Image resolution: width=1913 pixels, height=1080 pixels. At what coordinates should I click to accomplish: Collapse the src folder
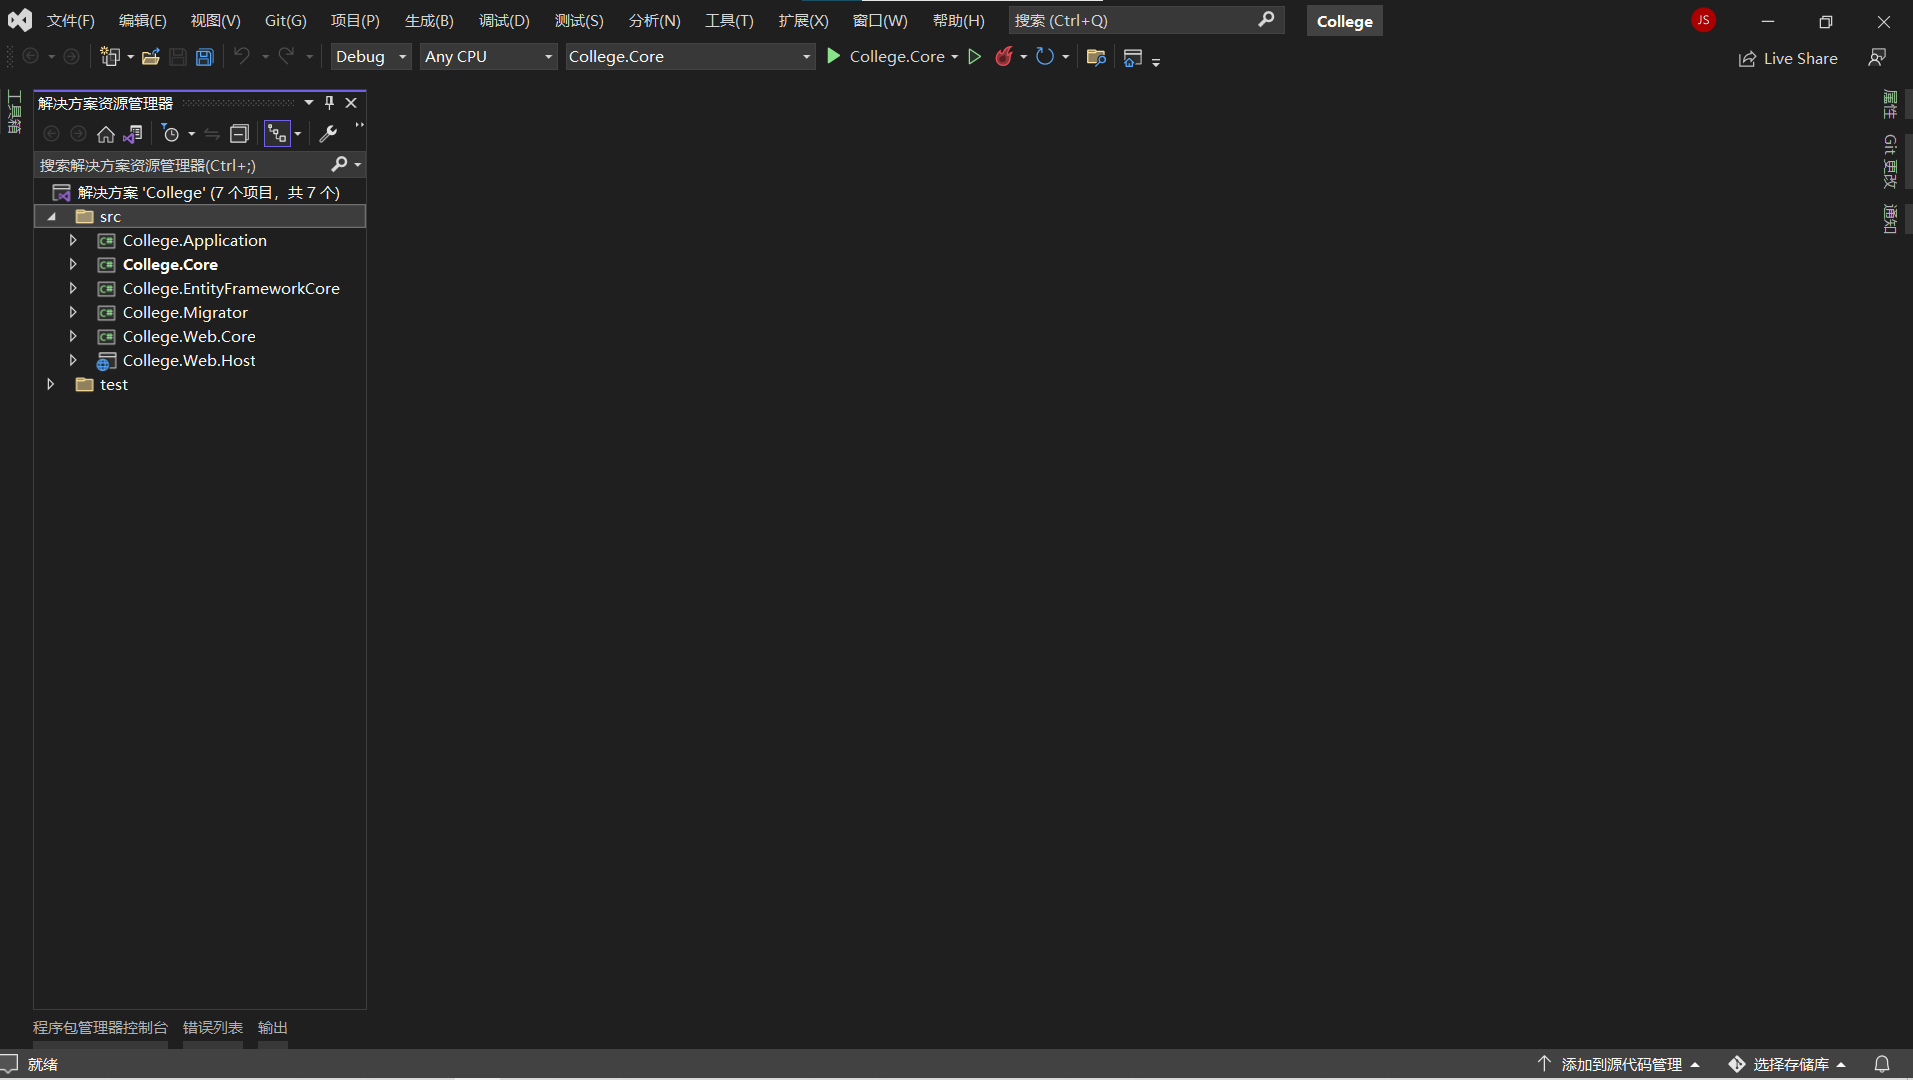tap(52, 217)
